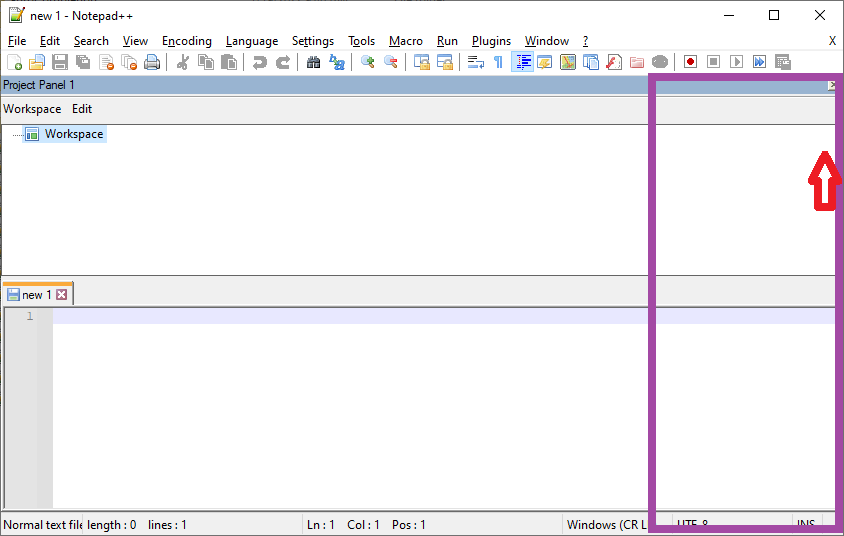Open the Function List panel icon
The width and height of the screenshot is (844, 536).
[x=614, y=62]
